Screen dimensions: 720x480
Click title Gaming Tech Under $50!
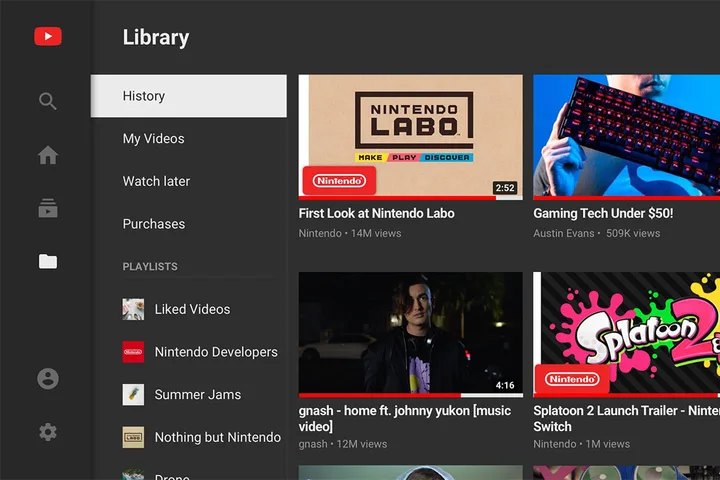coord(603,214)
